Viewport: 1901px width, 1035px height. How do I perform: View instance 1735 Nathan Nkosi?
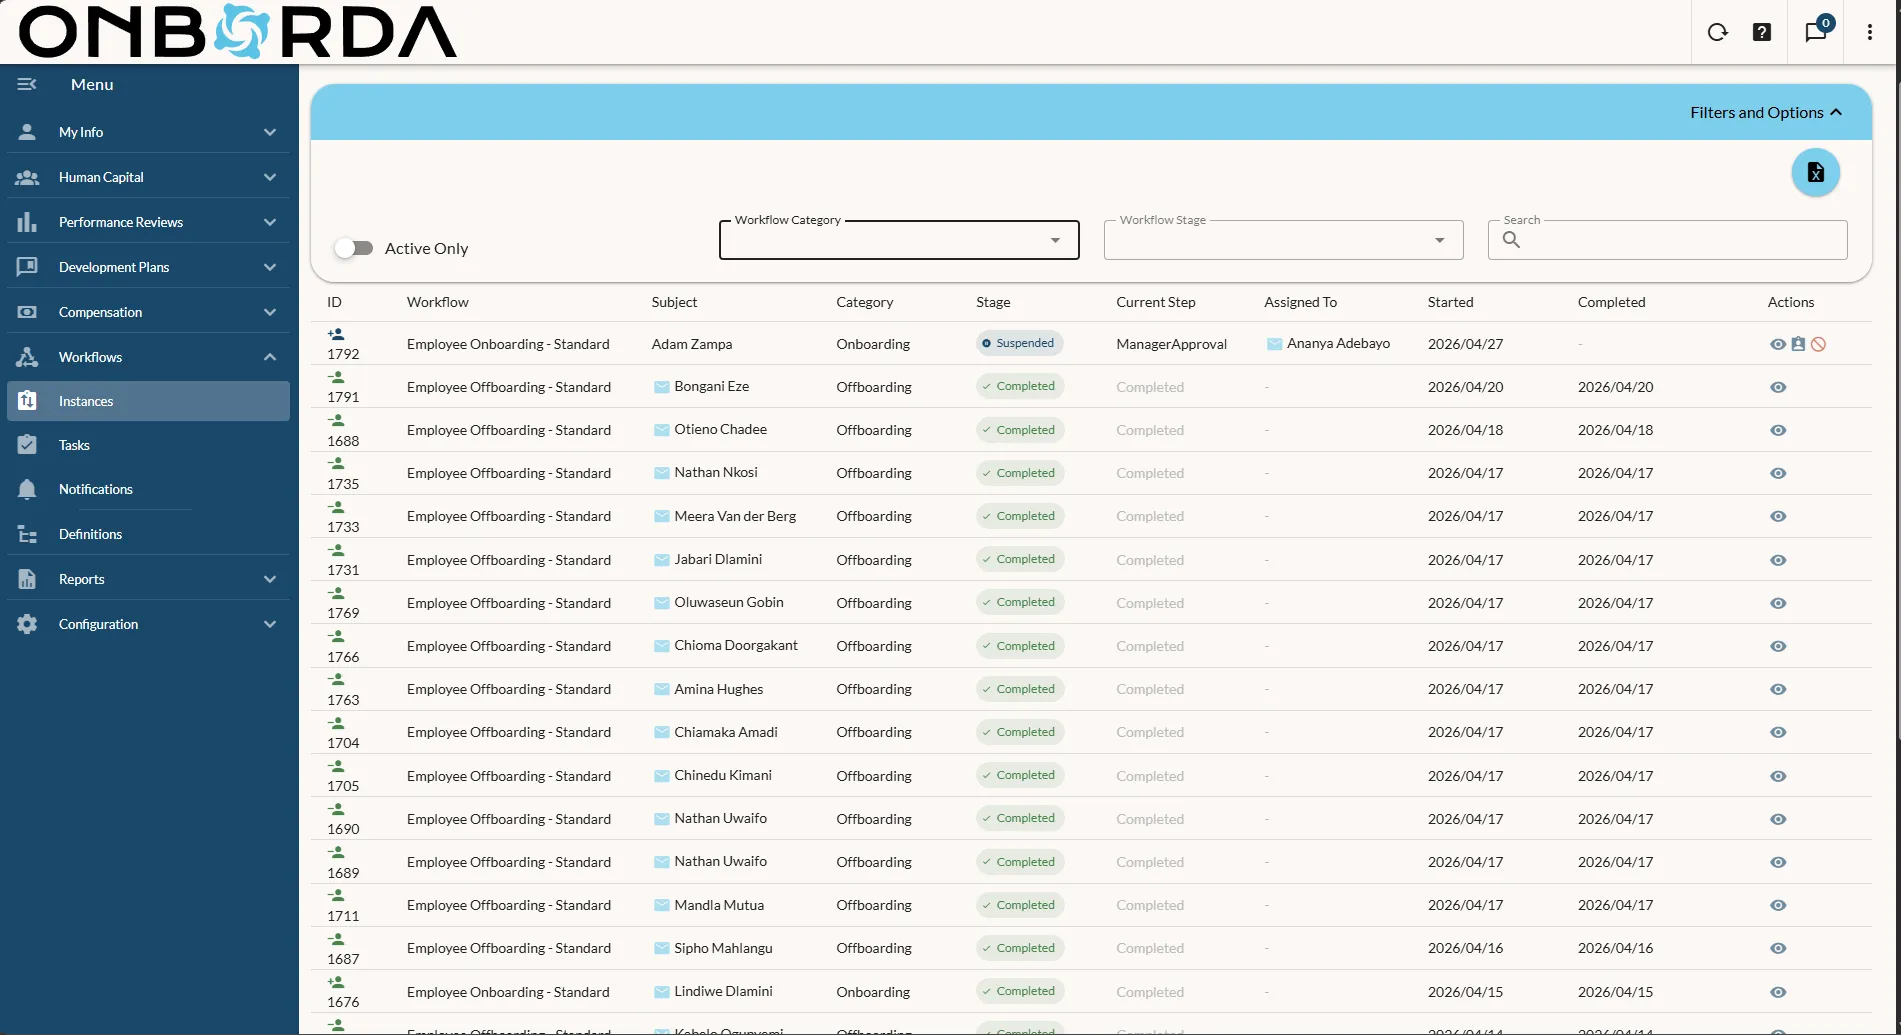pyautogui.click(x=1777, y=473)
